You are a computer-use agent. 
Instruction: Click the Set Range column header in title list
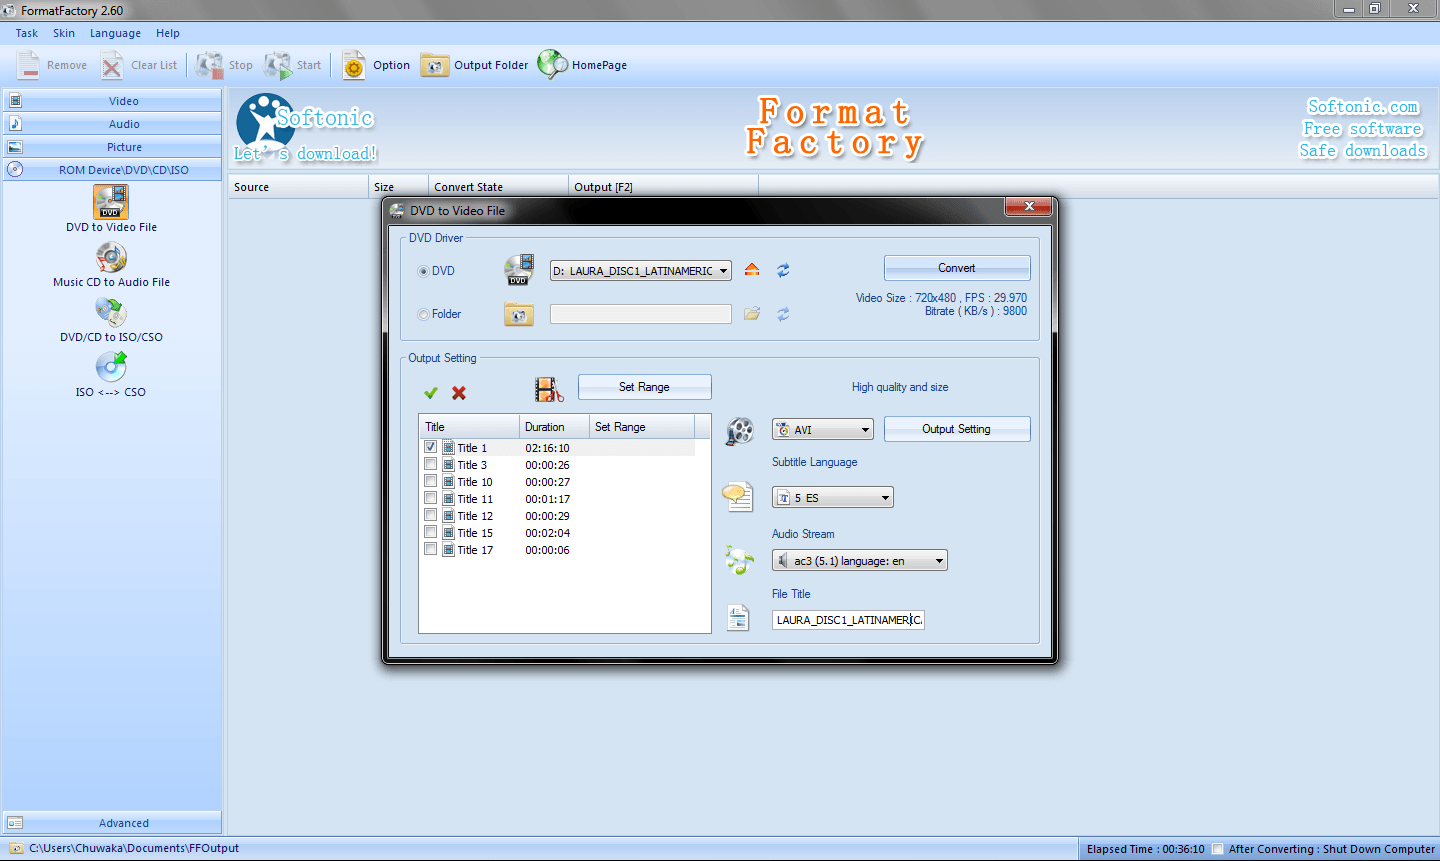click(642, 427)
